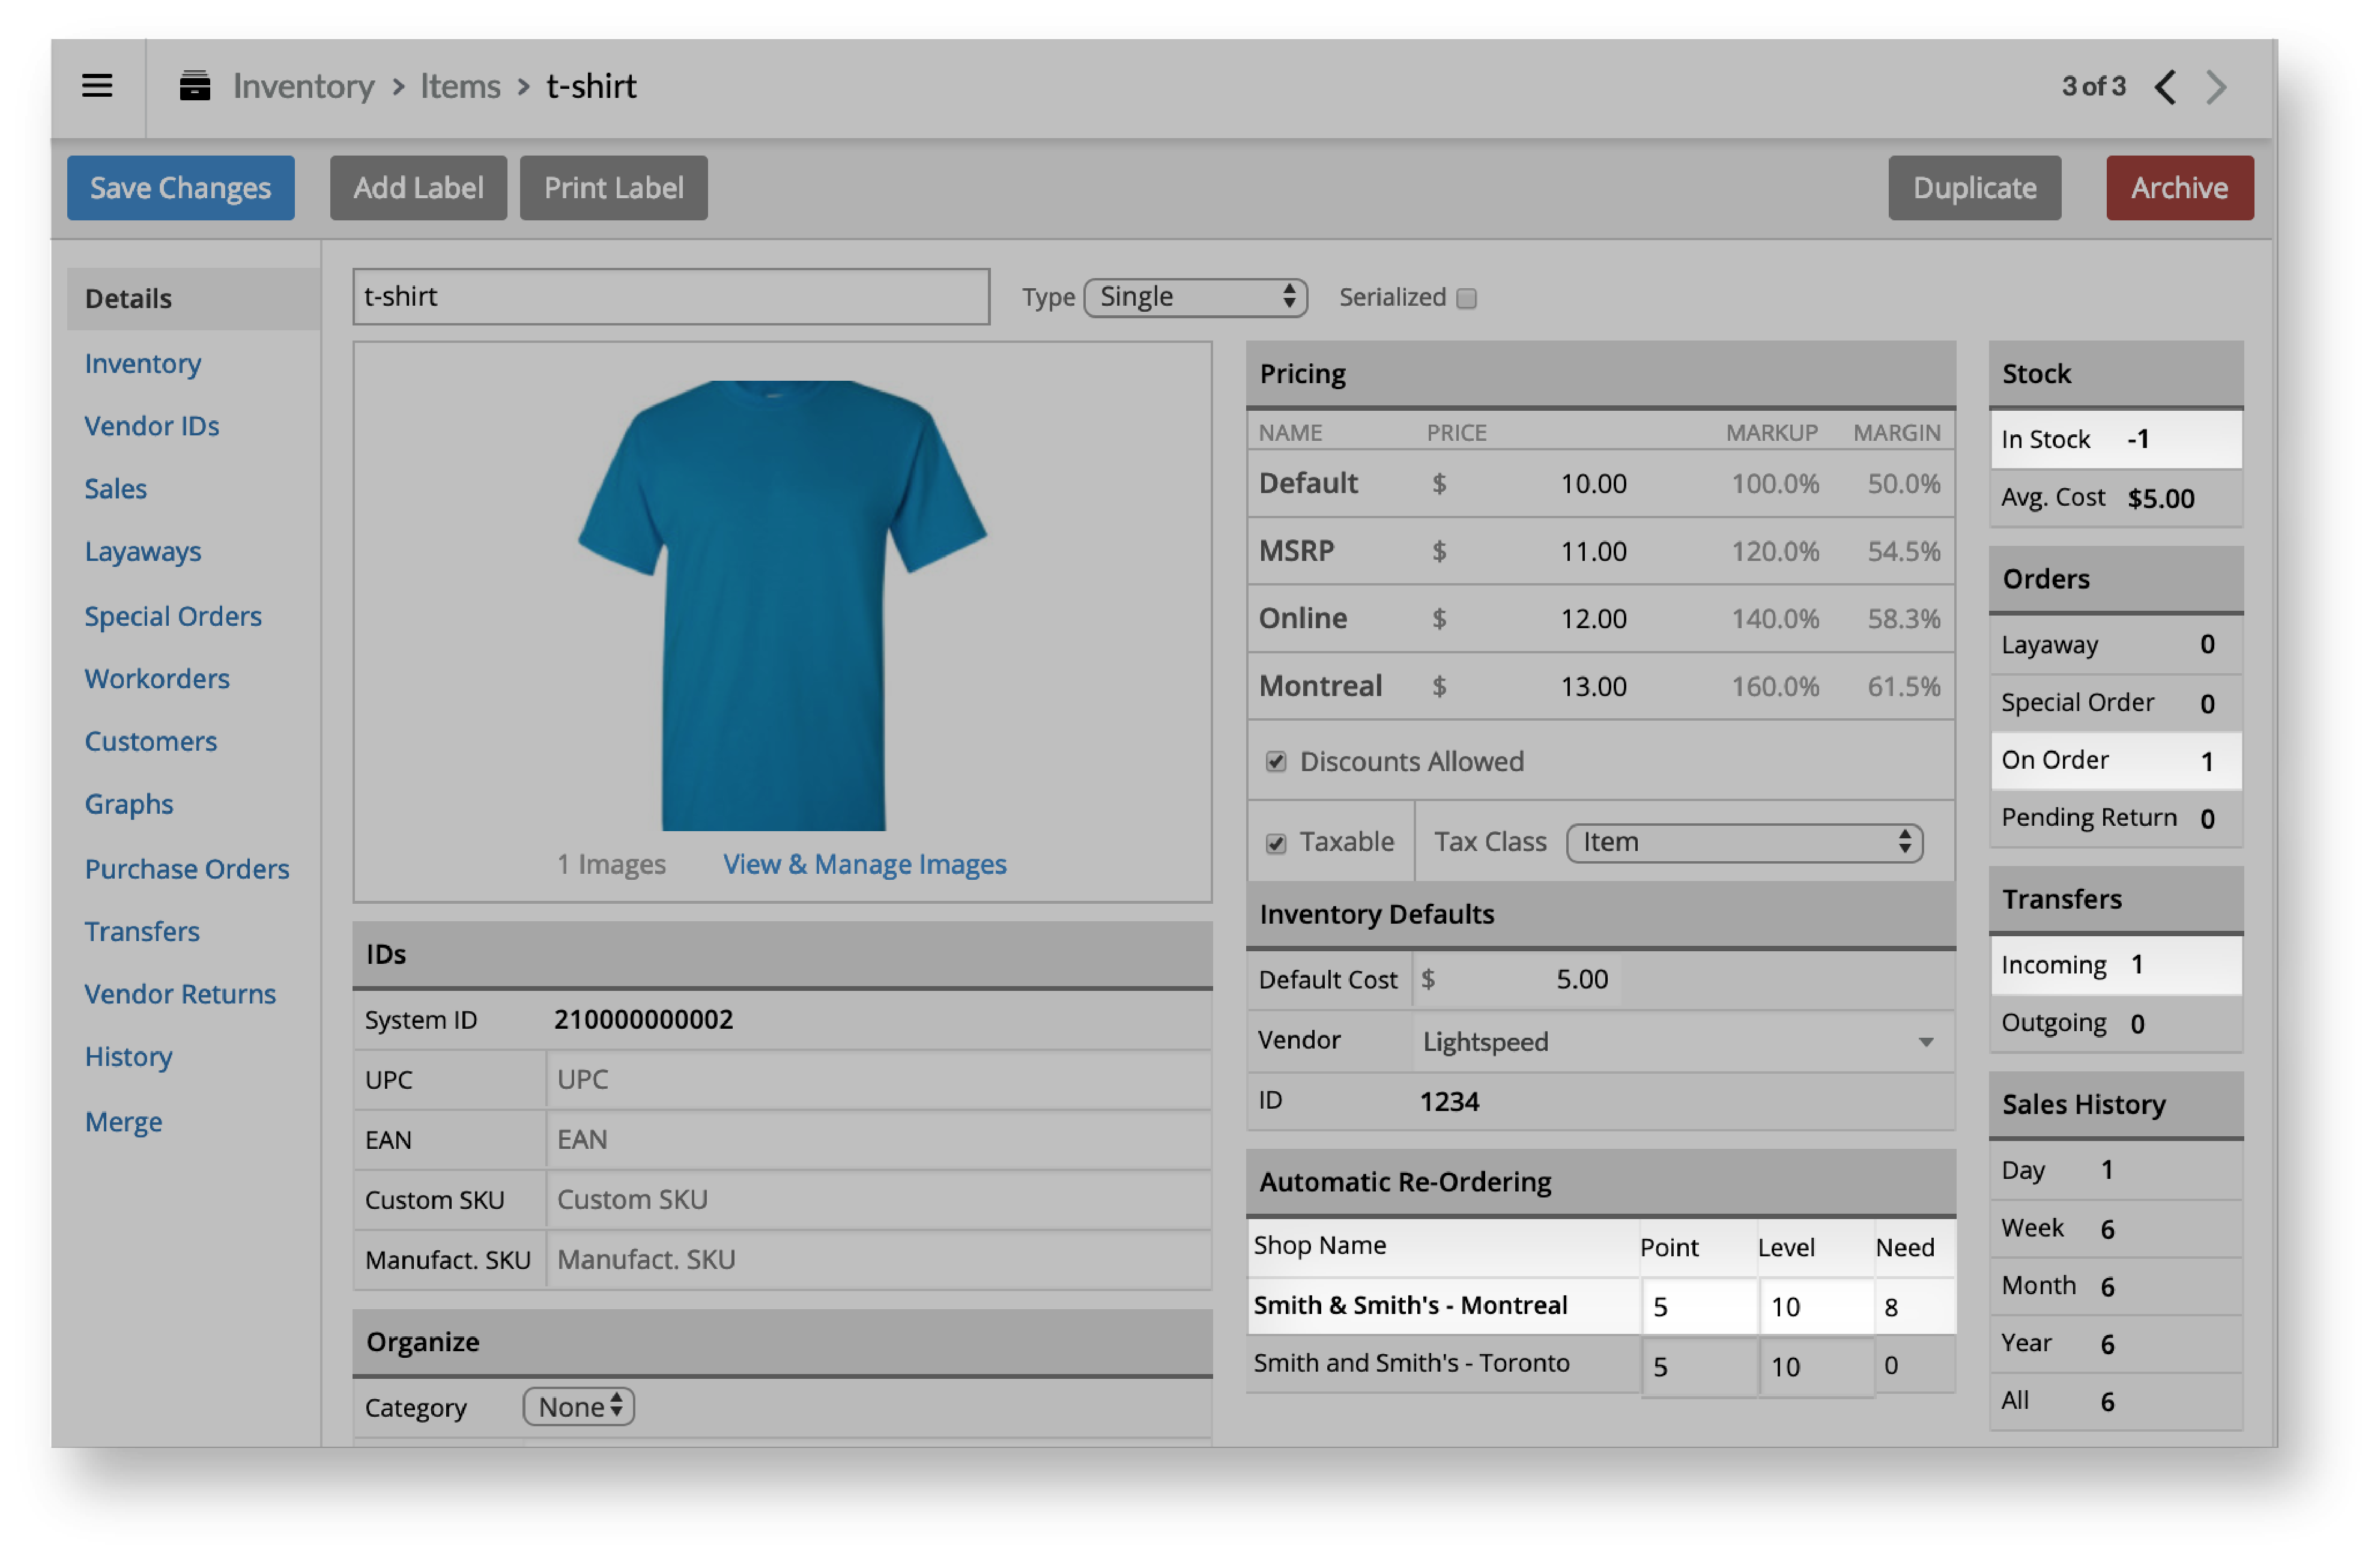2380x1562 pixels.
Task: Click the inventory box icon in breadcrumb
Action: 195,86
